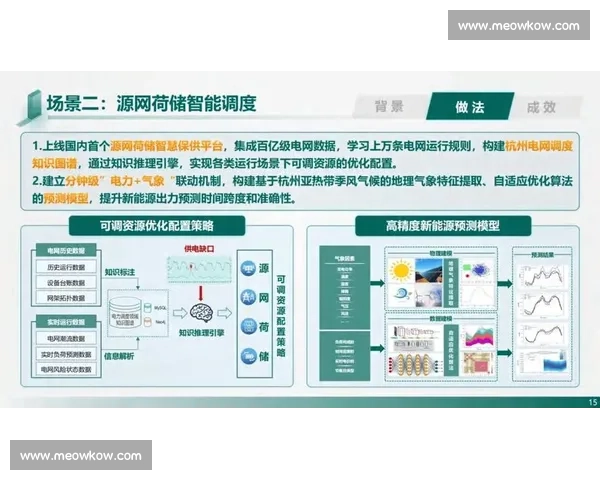Click the orange 源网荷储智慧保供平台 highlighted text
This screenshot has height=480, width=600.
click(x=166, y=146)
